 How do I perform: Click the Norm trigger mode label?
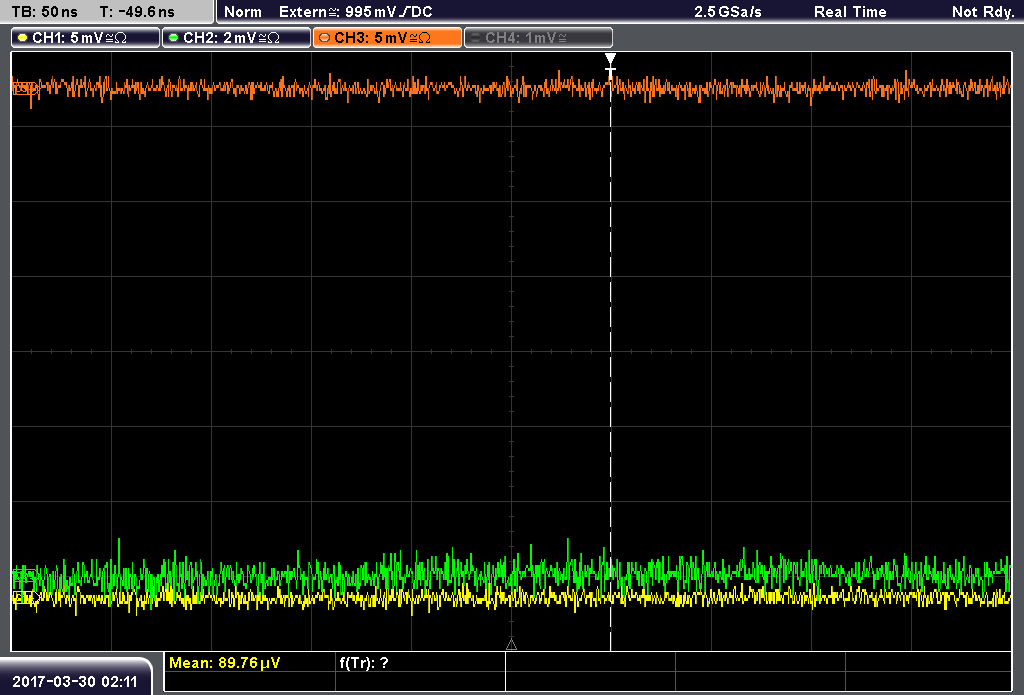tap(243, 12)
